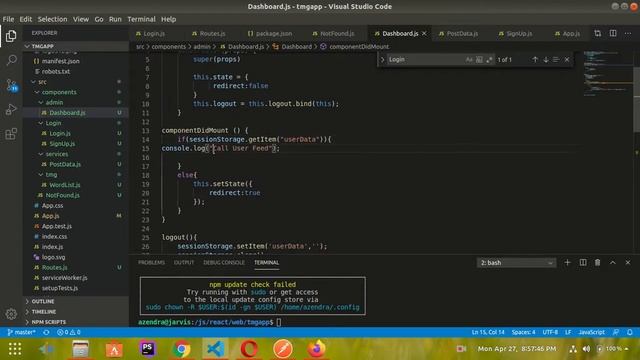Expand the Replace toggle in the find widget
The image size is (640, 360).
pyautogui.click(x=382, y=60)
